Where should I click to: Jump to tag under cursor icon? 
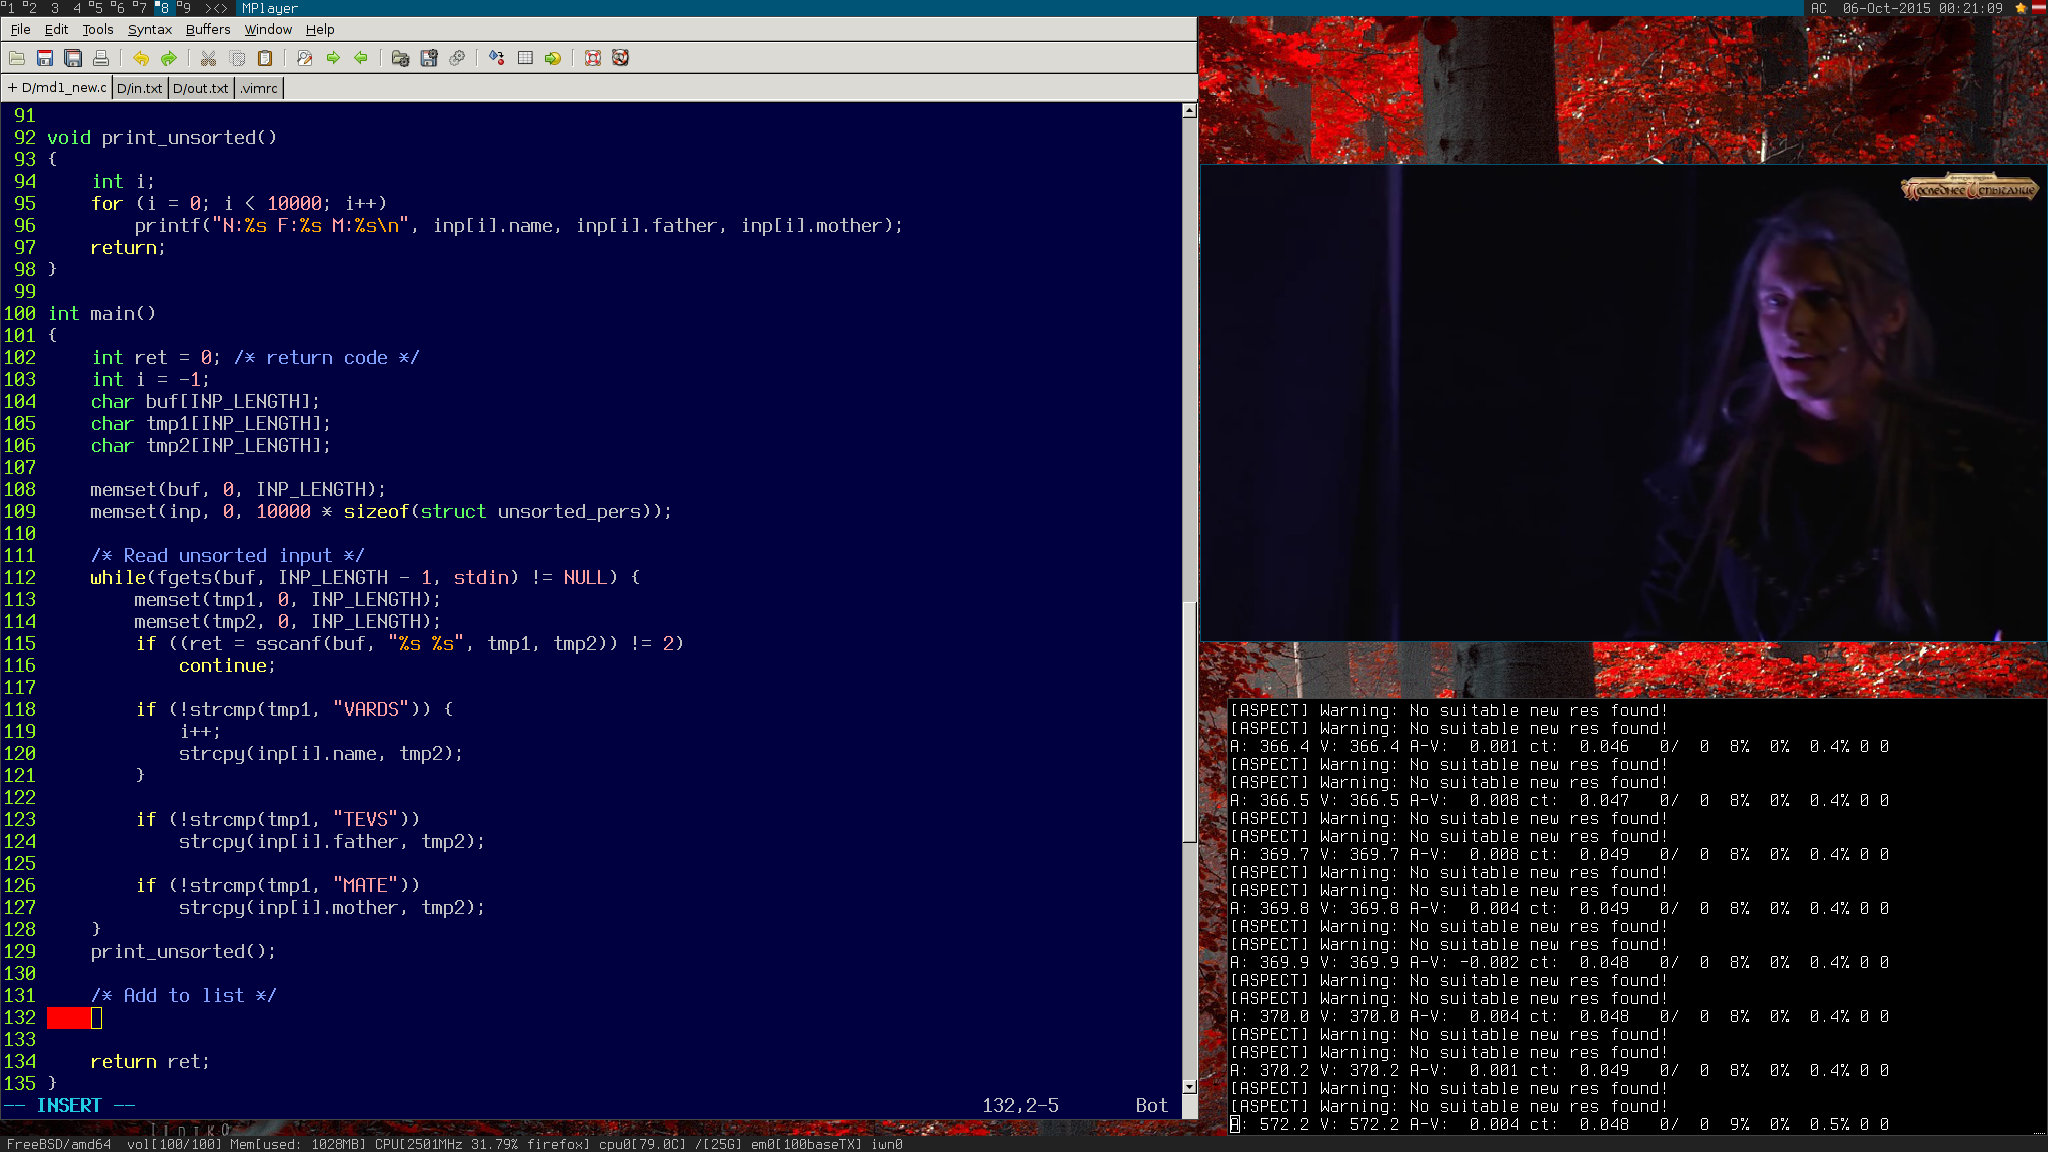tap(553, 58)
